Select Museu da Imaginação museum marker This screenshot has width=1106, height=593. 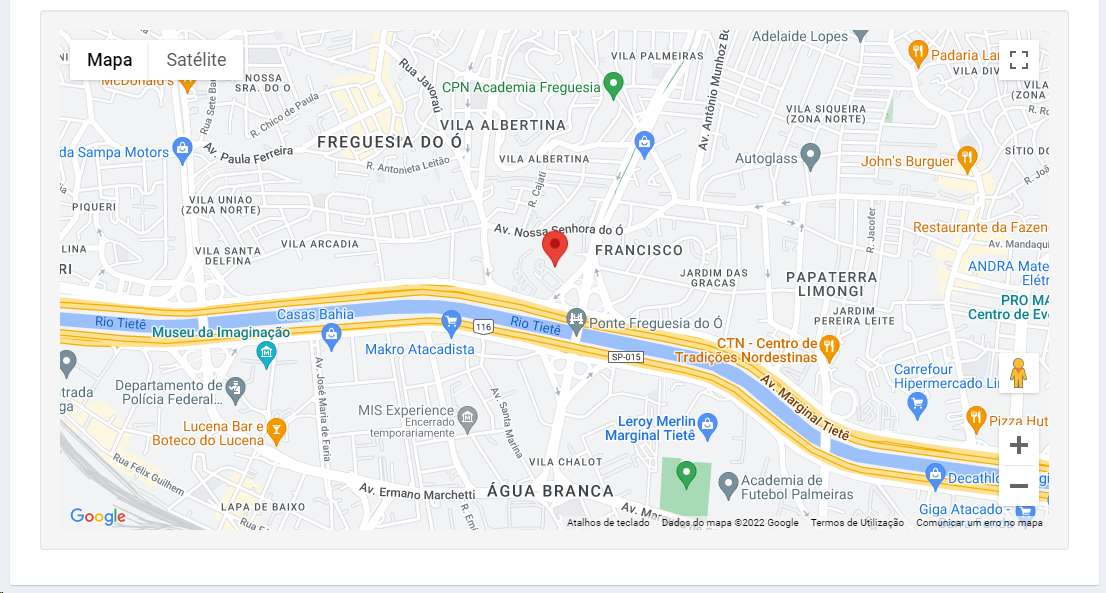coord(266,354)
